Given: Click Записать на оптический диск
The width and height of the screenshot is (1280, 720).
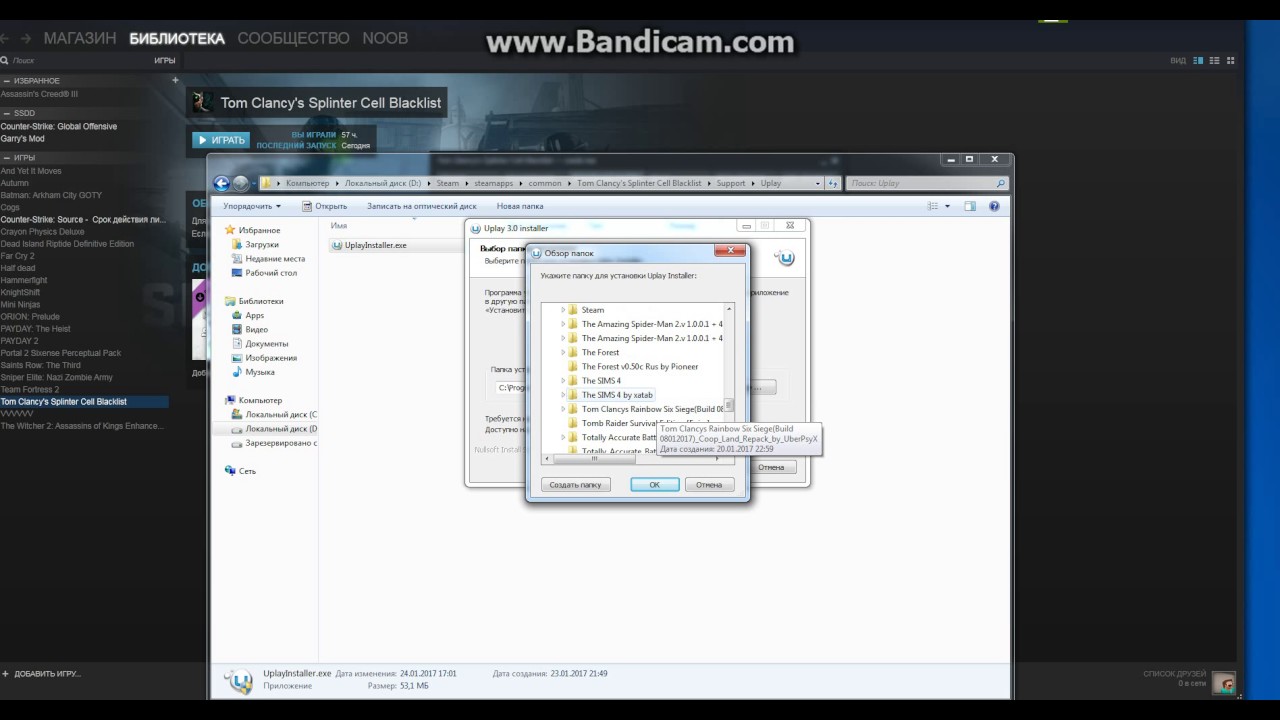Looking at the screenshot, I should tap(421, 206).
